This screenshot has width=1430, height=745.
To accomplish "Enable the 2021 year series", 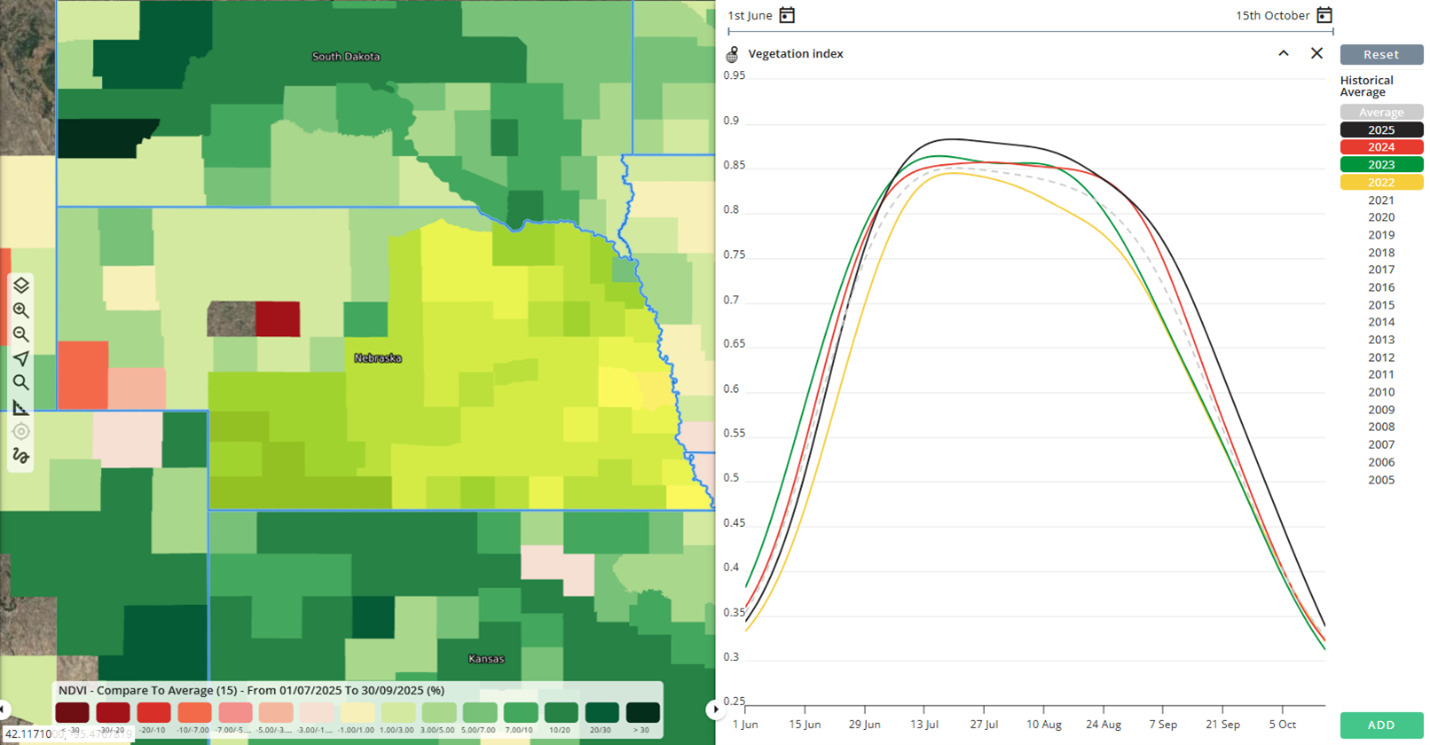I will pyautogui.click(x=1381, y=199).
